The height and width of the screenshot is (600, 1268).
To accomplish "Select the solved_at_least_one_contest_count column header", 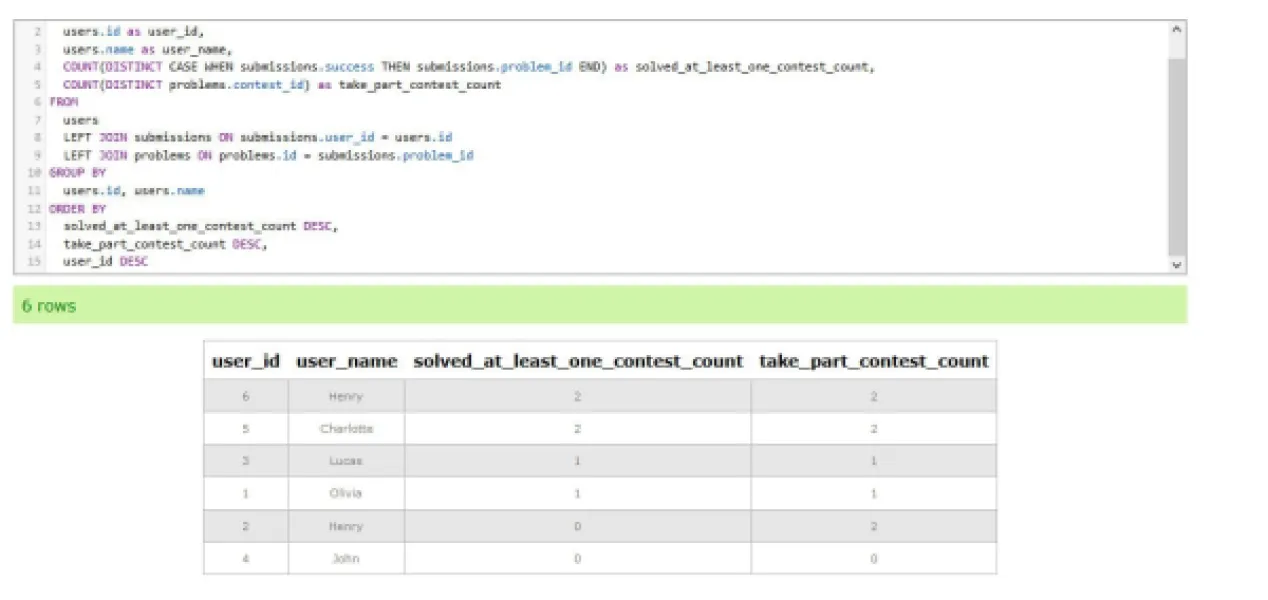I will pyautogui.click(x=578, y=361).
